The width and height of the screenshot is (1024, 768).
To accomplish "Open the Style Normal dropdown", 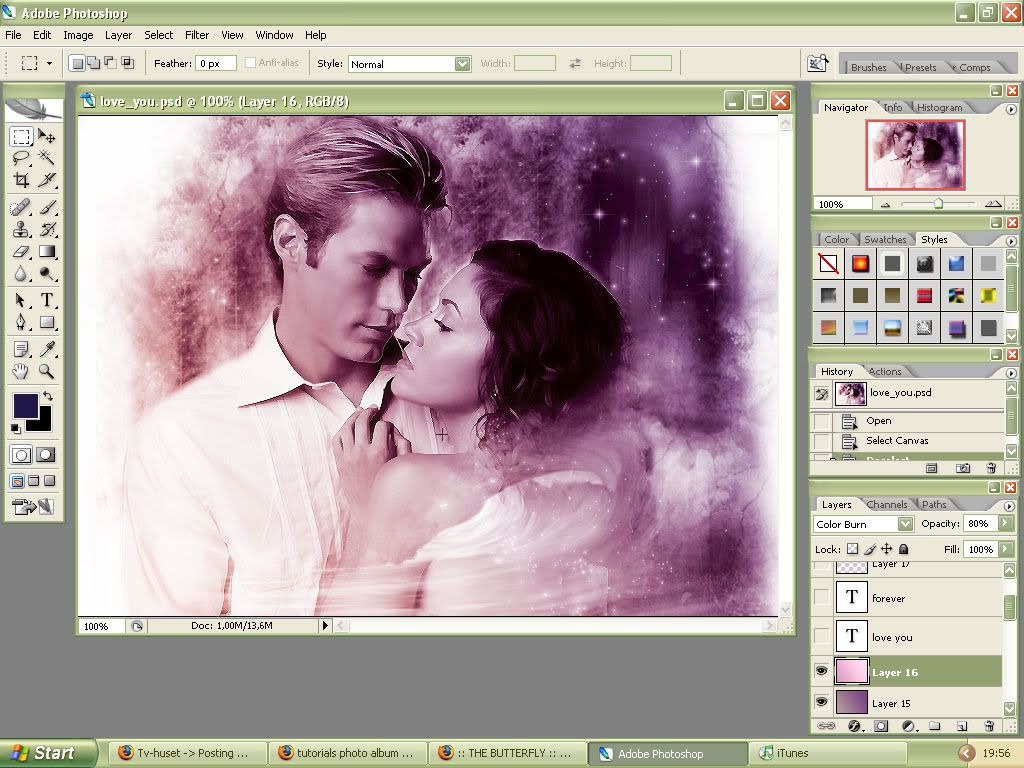I will 462,64.
